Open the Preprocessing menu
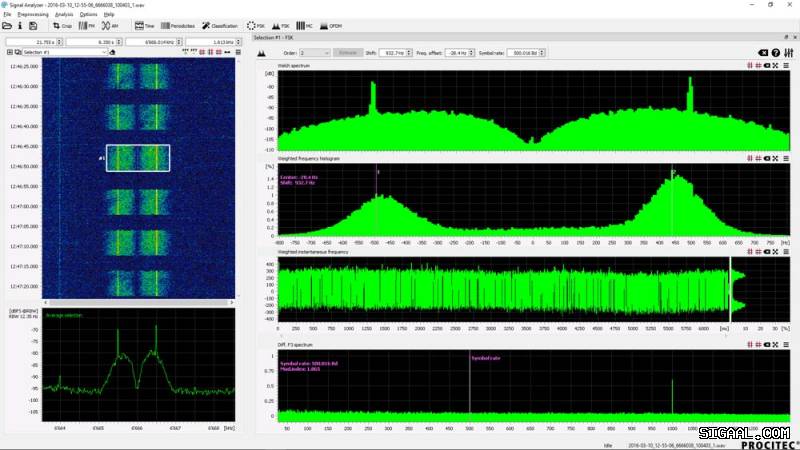This screenshot has width=800, height=450. [33, 14]
